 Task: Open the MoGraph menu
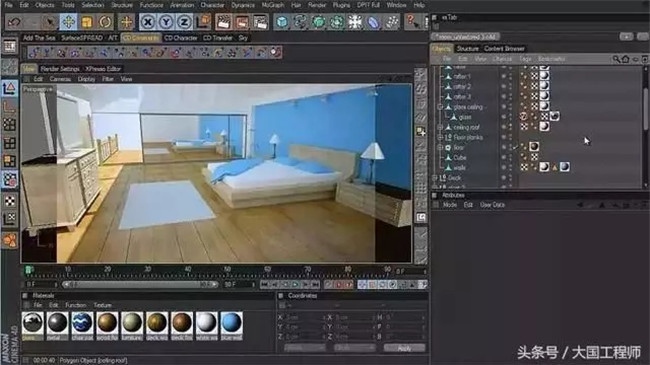point(273,5)
